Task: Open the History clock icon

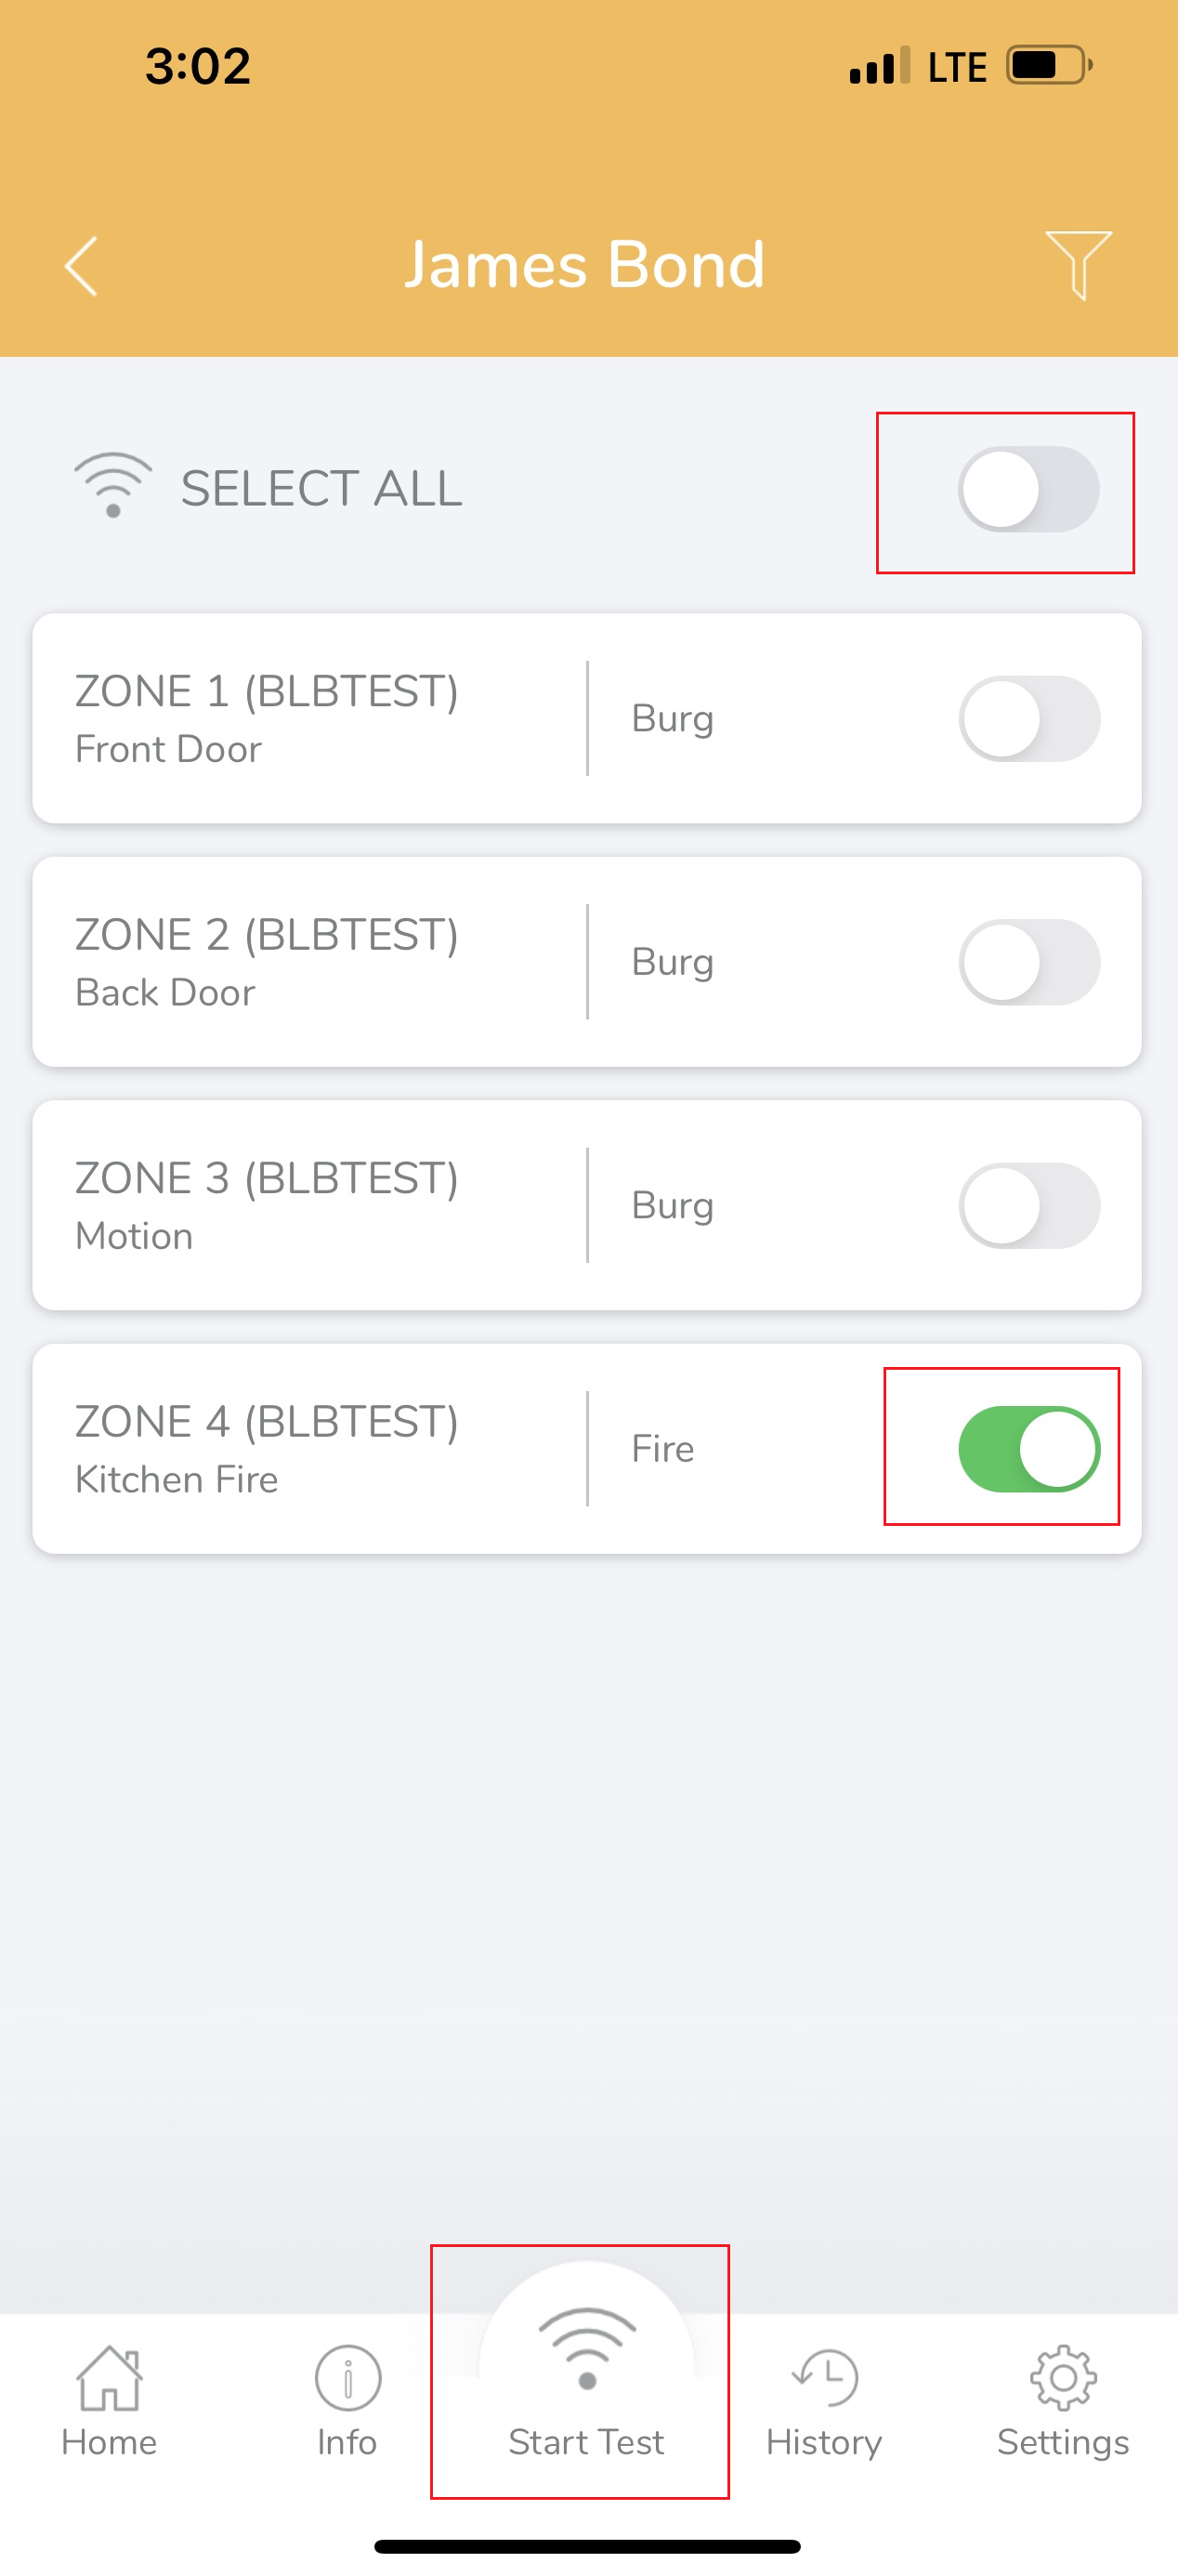Action: (825, 2378)
